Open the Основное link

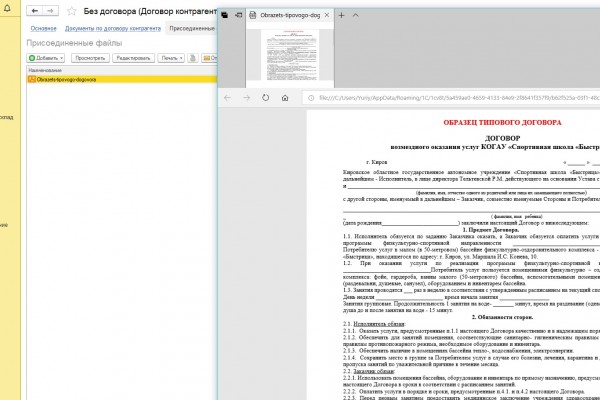point(43,28)
